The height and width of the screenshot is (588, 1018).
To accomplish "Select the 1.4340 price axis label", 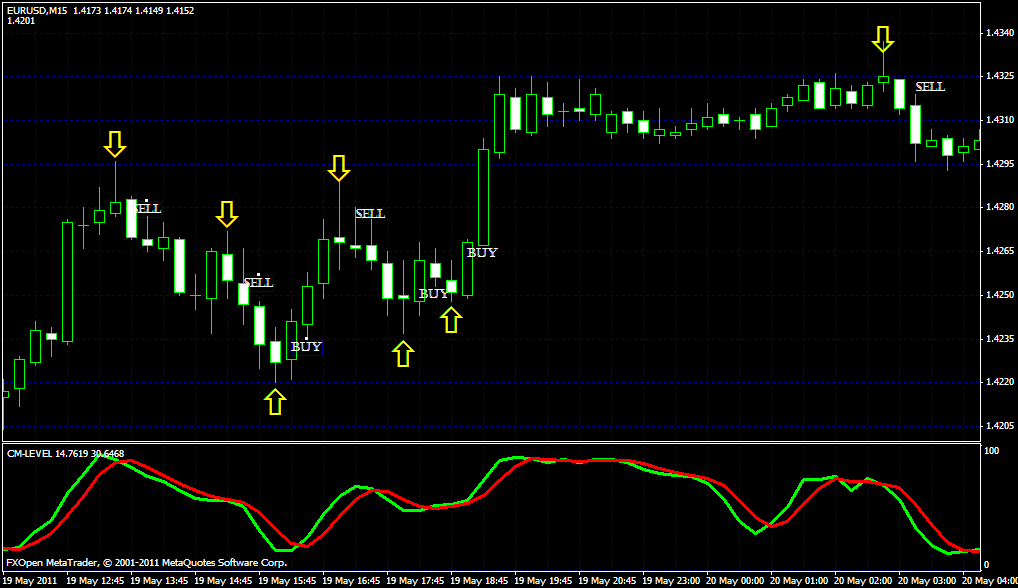I will point(1000,32).
